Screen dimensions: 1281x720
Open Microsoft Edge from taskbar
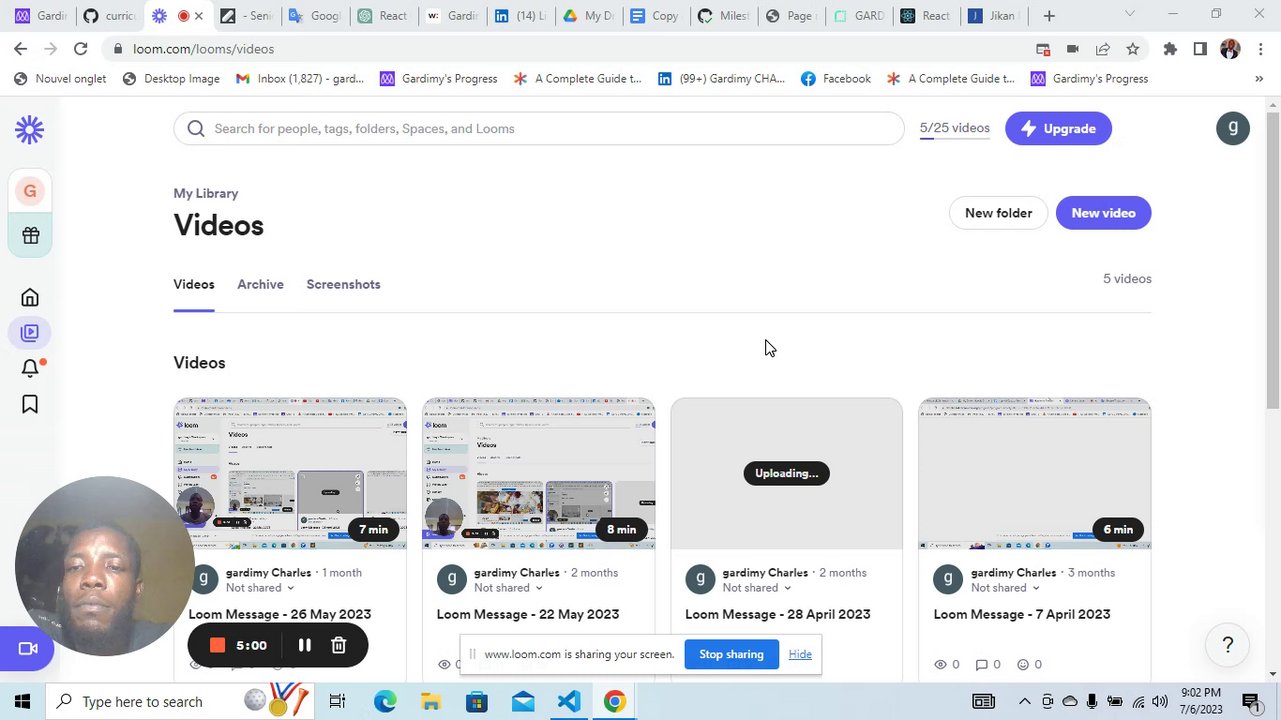pyautogui.click(x=385, y=702)
